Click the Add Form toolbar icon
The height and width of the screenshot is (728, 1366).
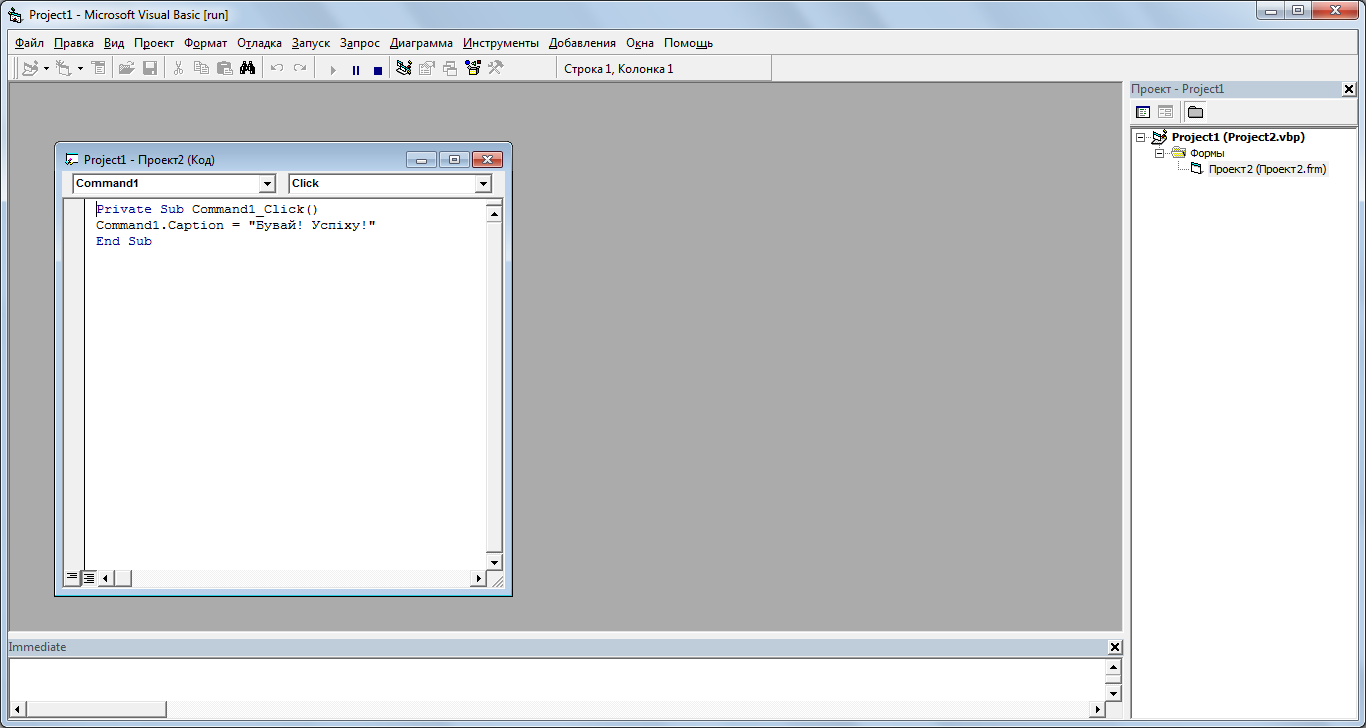click(x=63, y=69)
